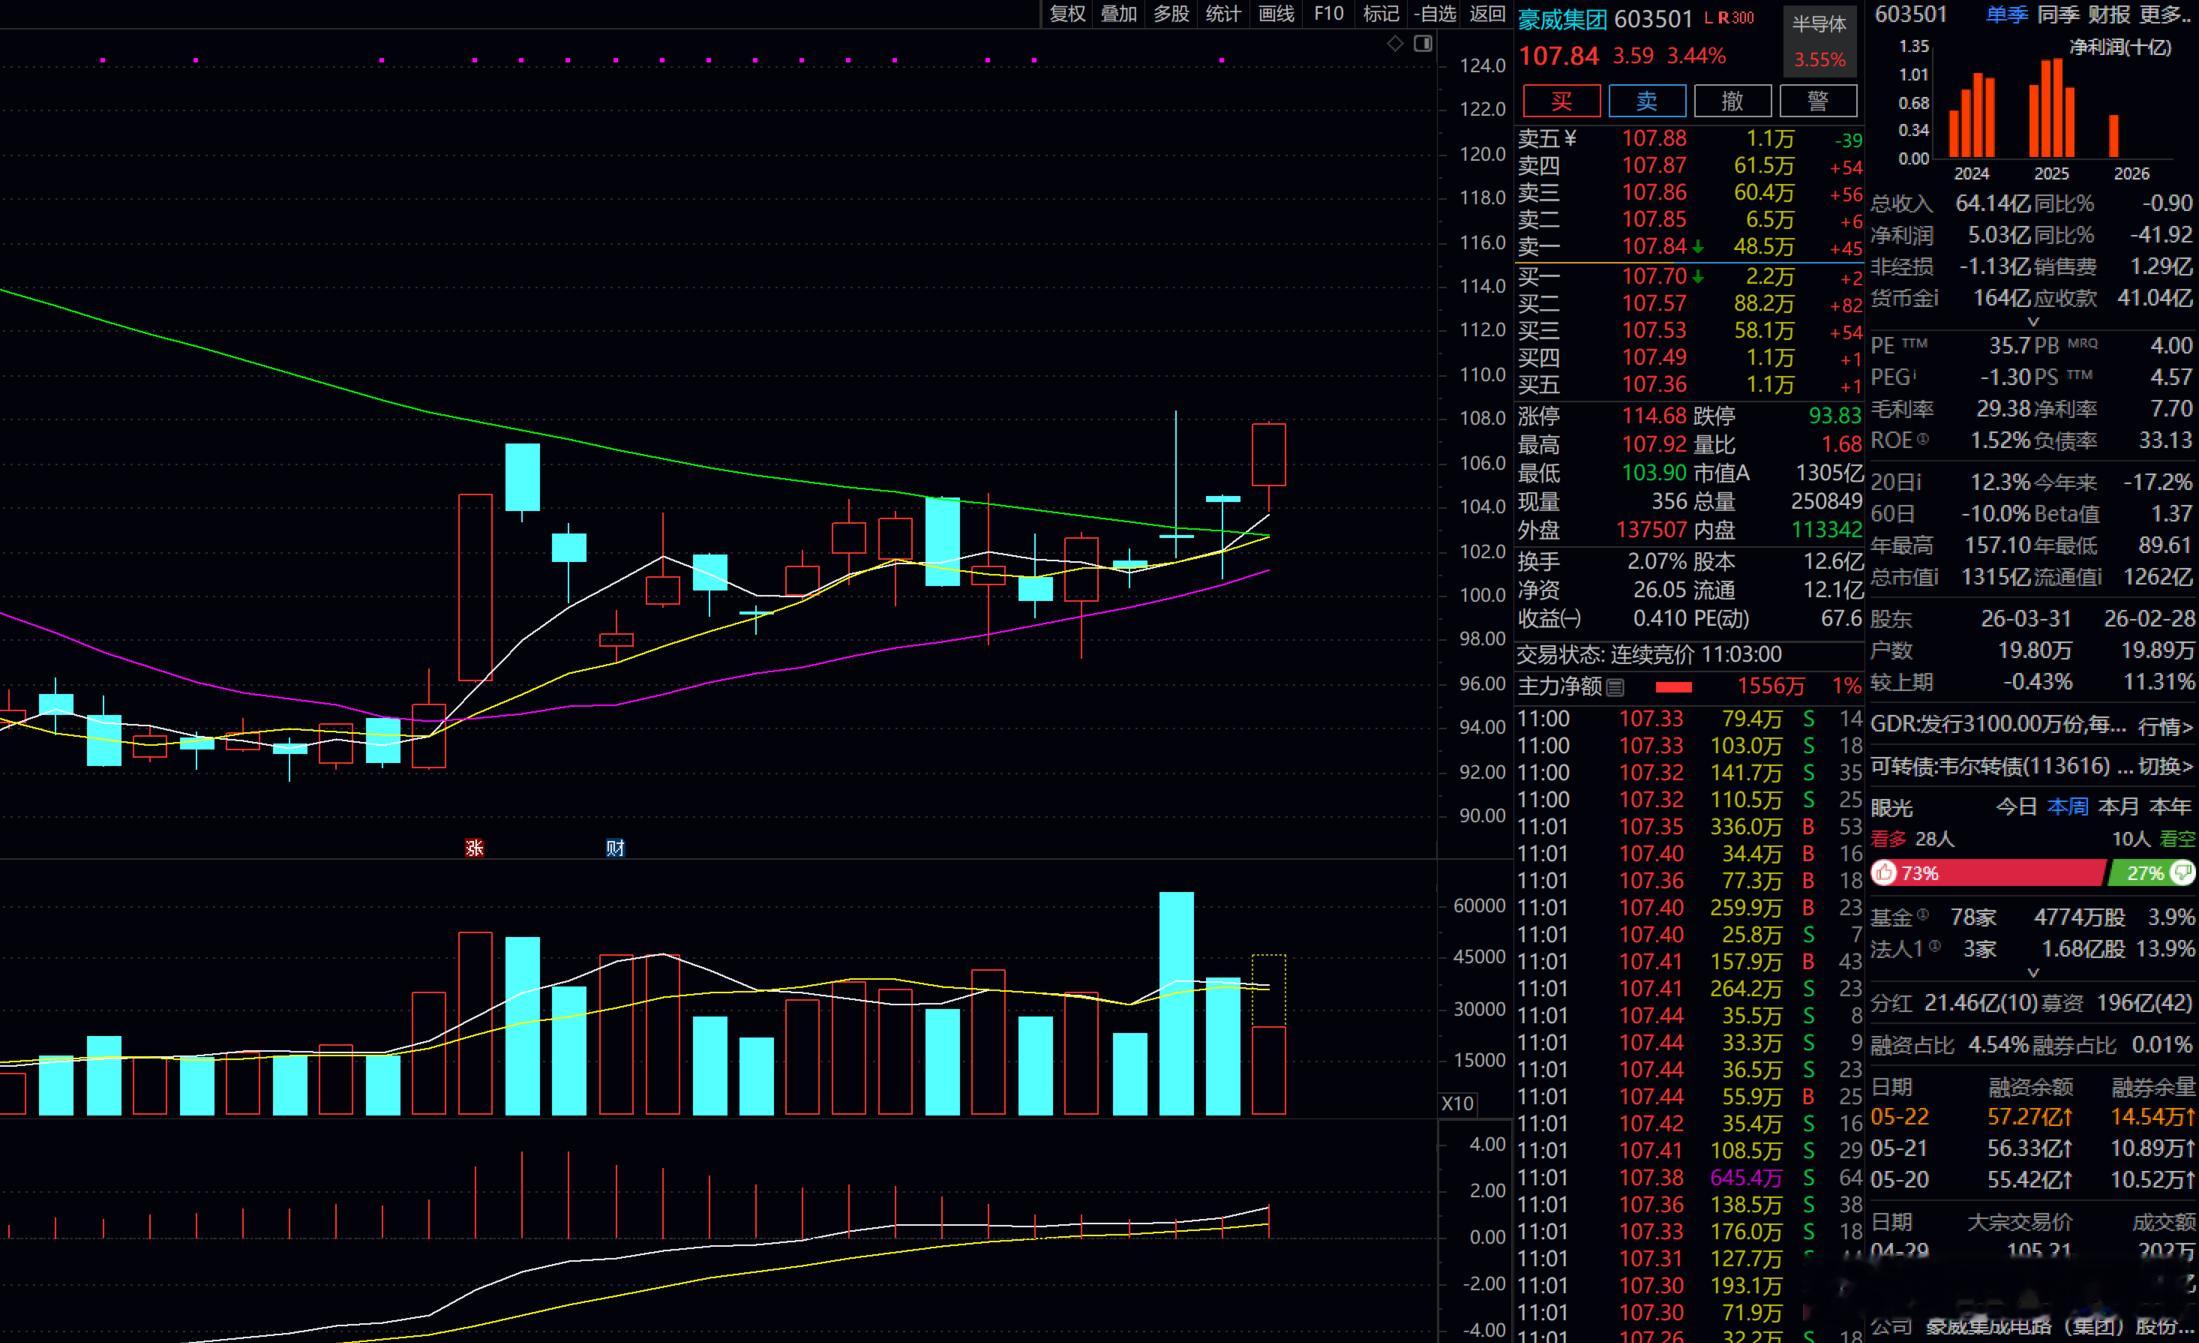Click the green 27% bearish bar
This screenshot has width=2199, height=1343.
point(2152,873)
